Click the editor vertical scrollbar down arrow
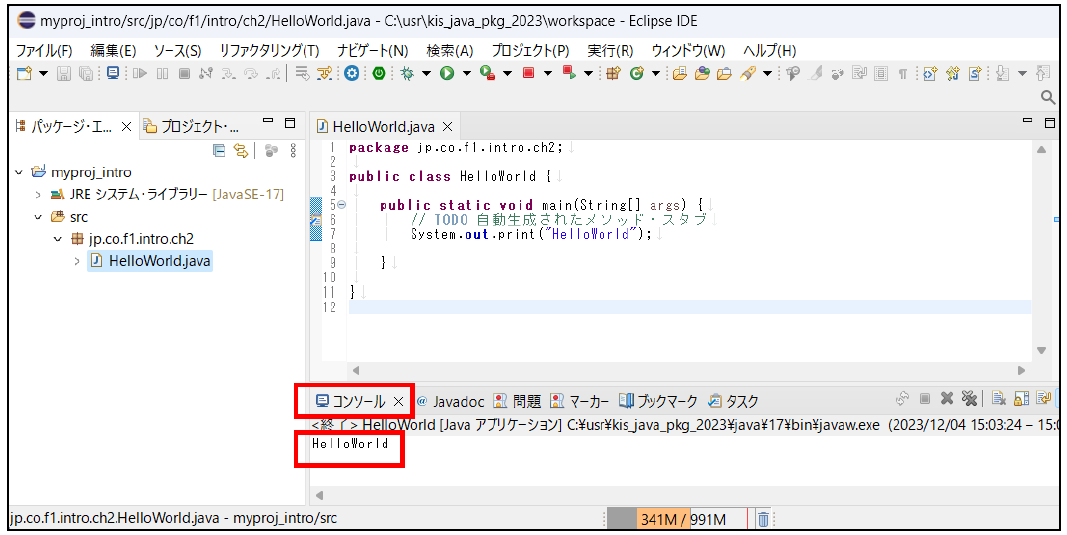 [x=1041, y=350]
